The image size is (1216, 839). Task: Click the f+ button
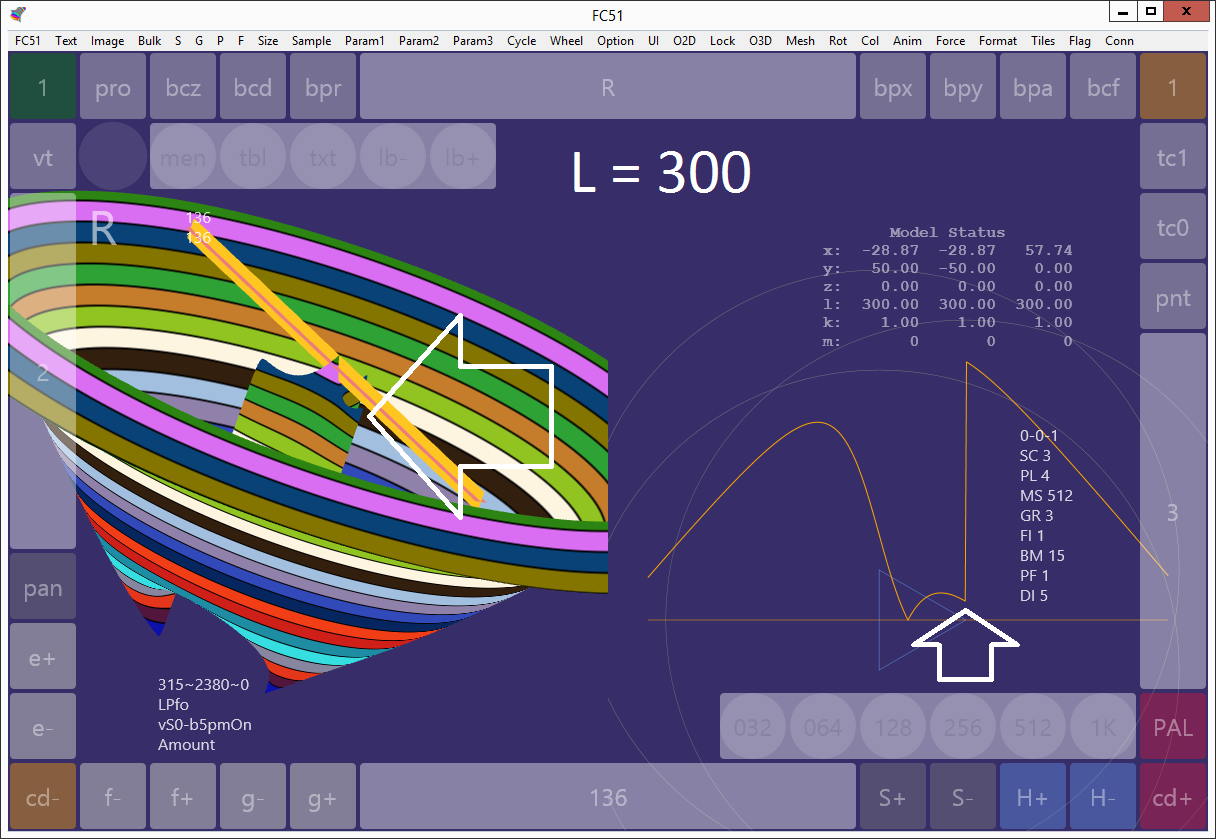click(183, 797)
